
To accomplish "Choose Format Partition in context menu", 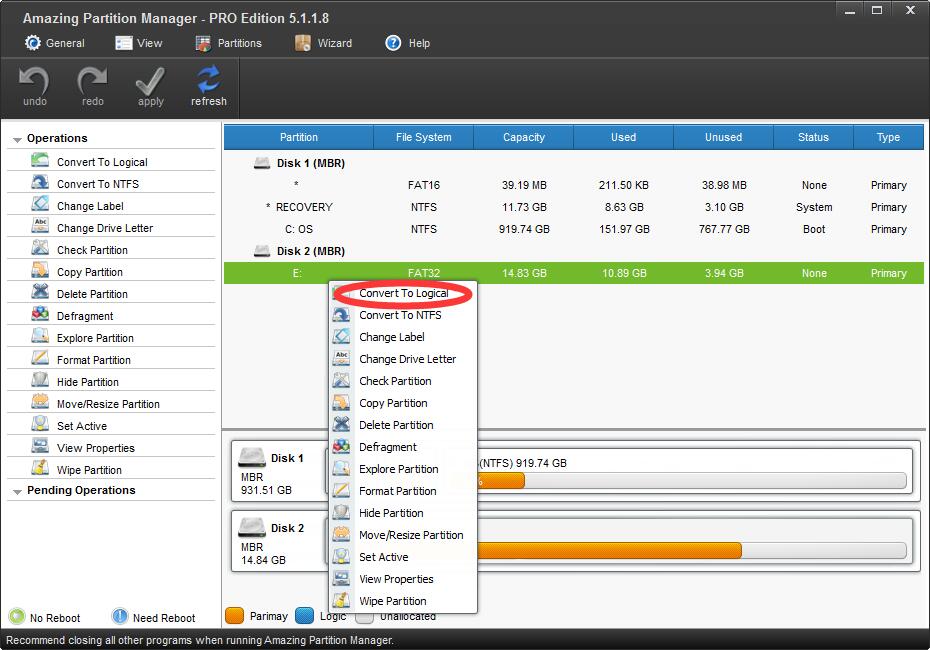I will (x=403, y=490).
